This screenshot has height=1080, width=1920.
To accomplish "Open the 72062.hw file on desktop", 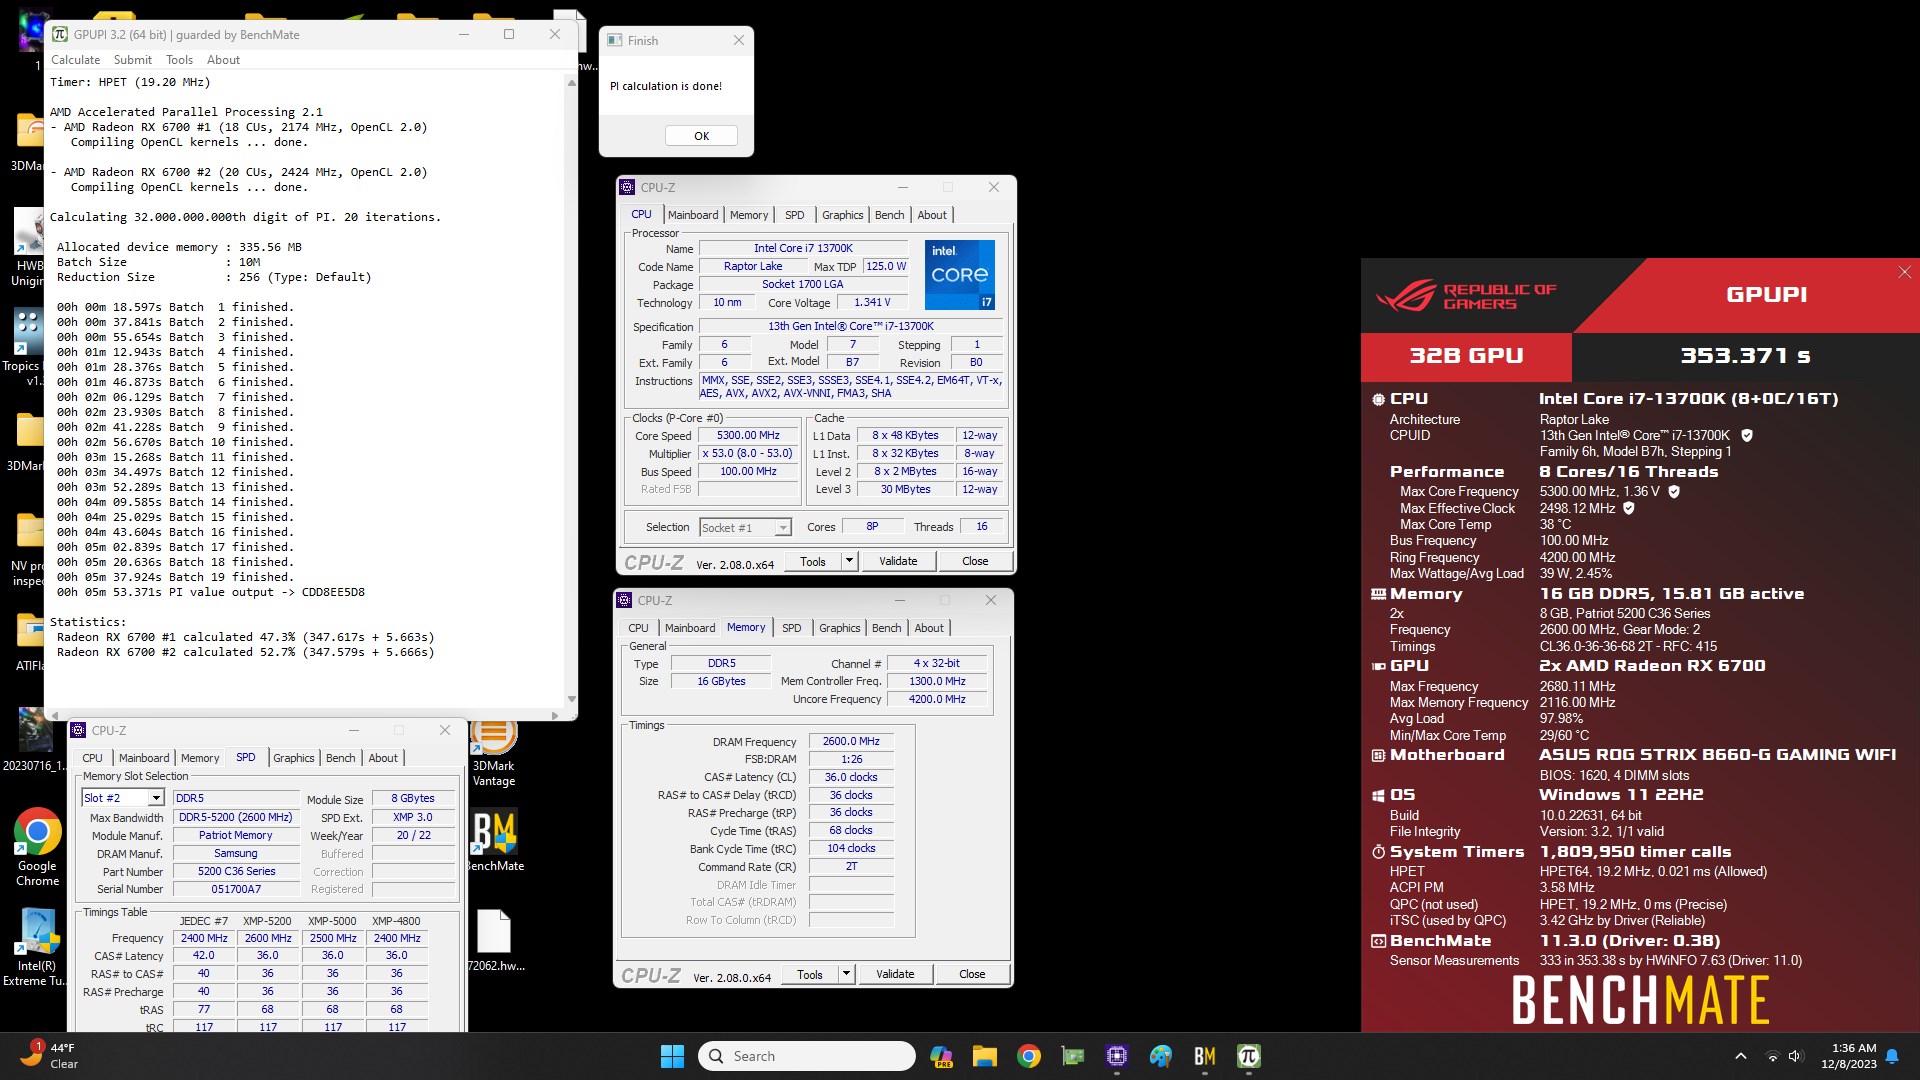I will click(495, 940).
